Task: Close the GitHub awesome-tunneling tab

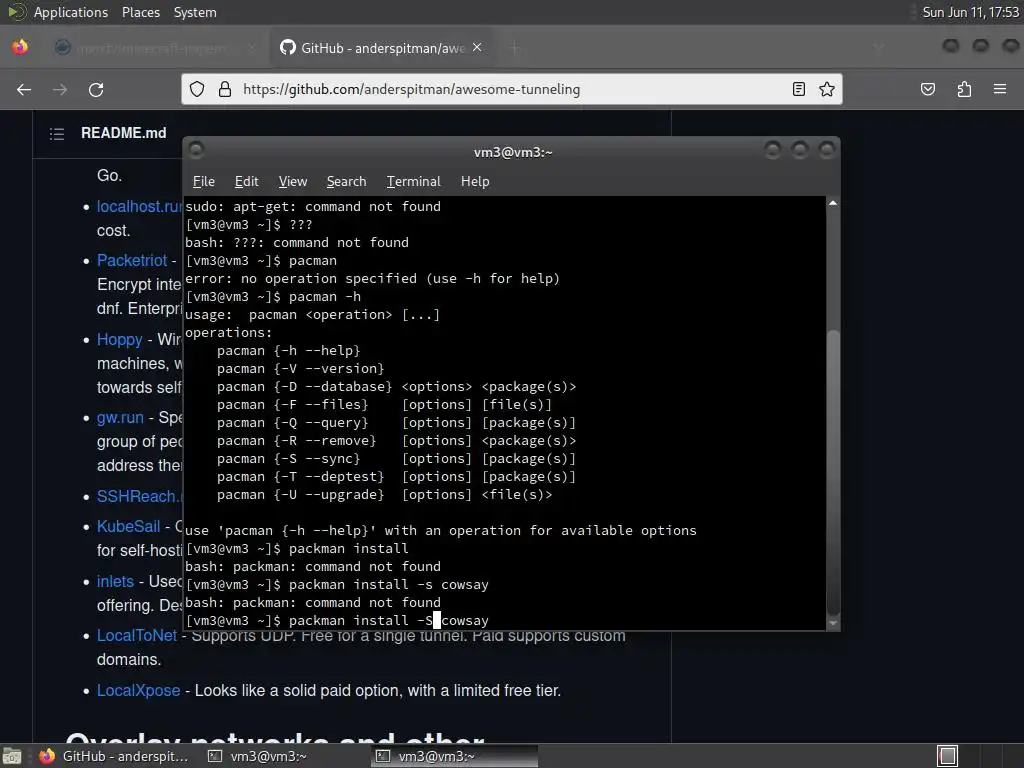Action: coord(477,47)
